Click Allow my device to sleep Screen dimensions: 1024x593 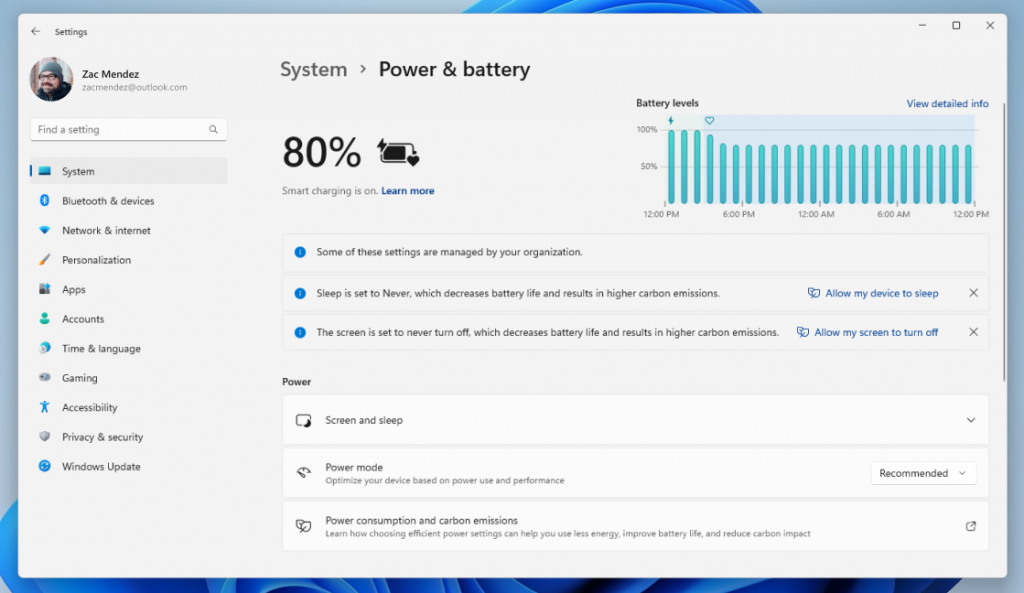click(x=880, y=293)
